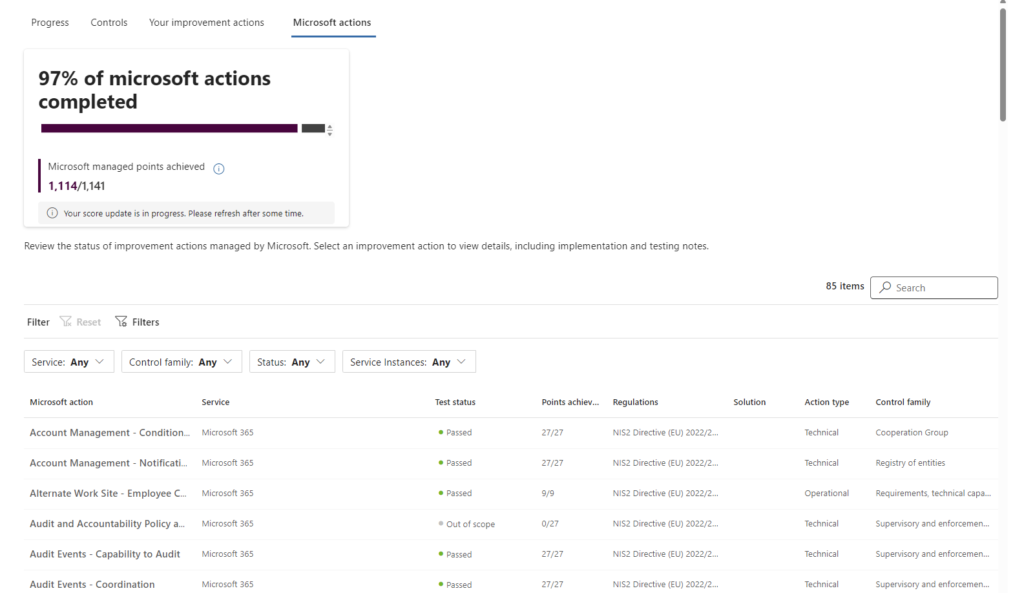Open the Audit Events - Coordination action
The height and width of the screenshot is (593, 1024).
coord(92,584)
